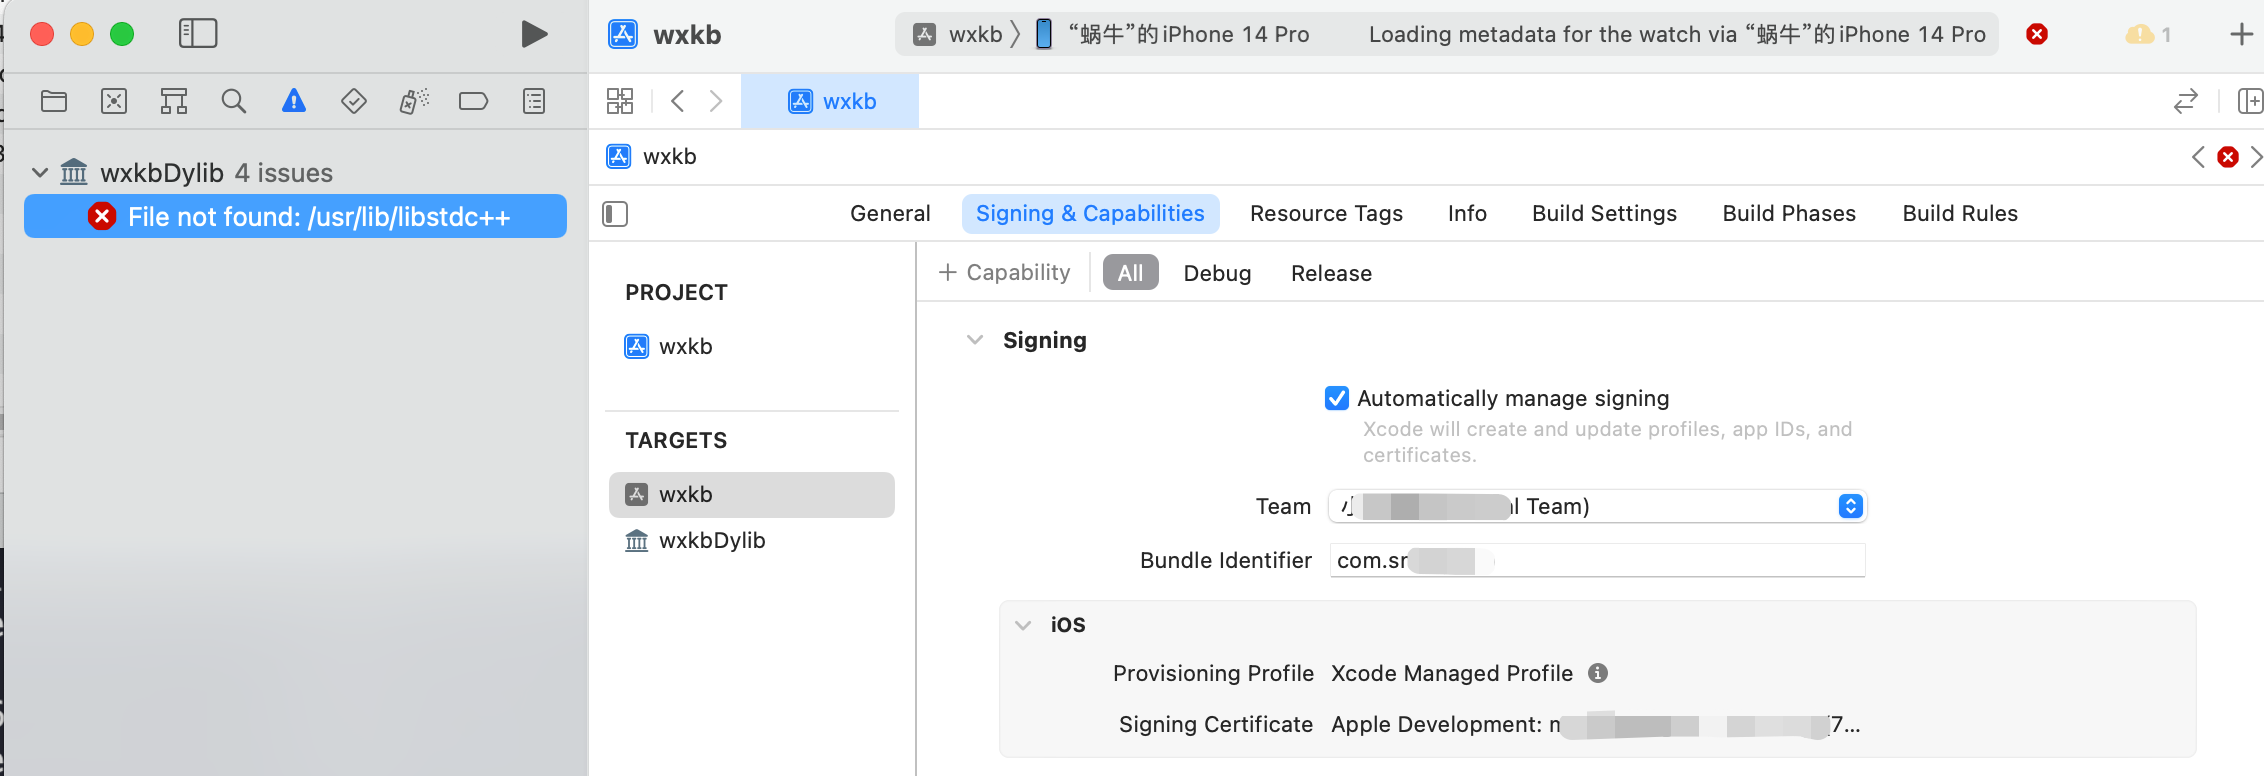Select the wxkbDylib target
The height and width of the screenshot is (776, 2264).
pyautogui.click(x=711, y=541)
